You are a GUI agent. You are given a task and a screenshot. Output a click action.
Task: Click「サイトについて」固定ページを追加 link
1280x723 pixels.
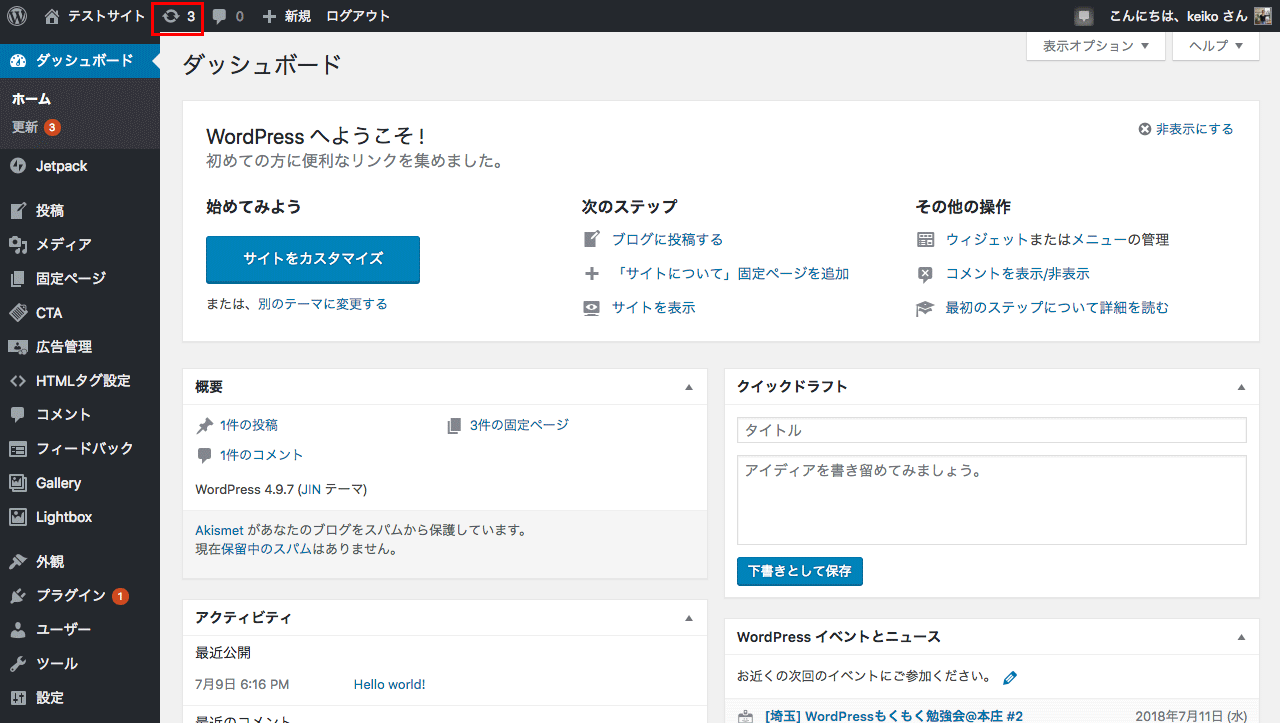click(x=730, y=274)
